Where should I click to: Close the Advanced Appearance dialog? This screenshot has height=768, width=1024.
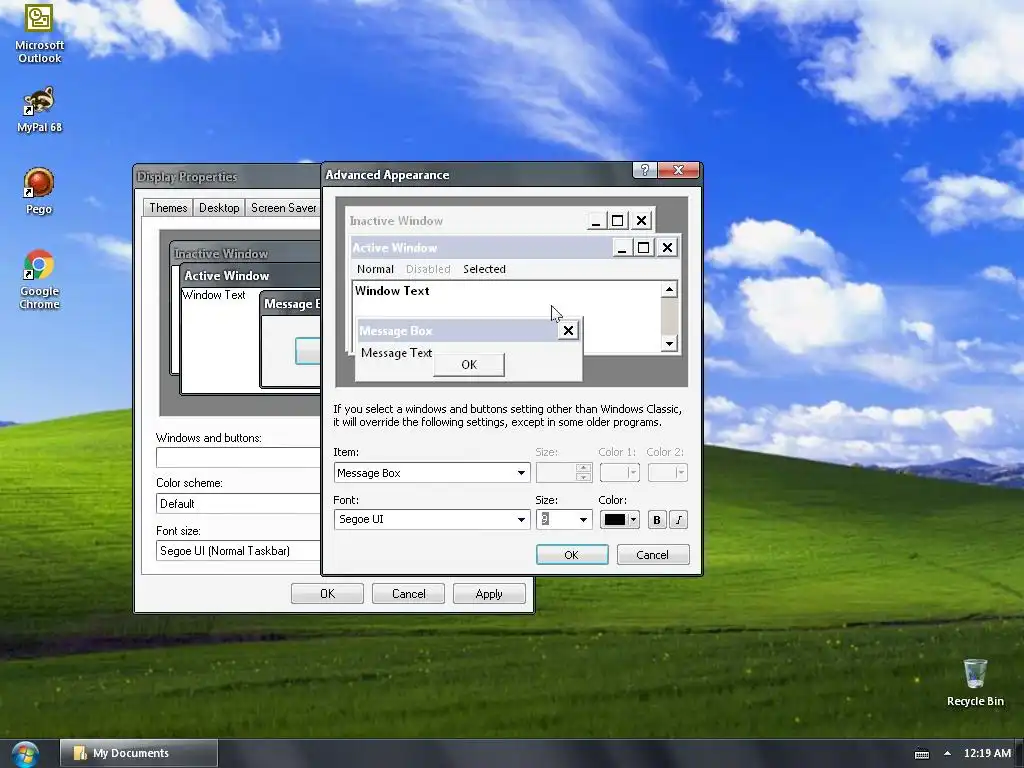679,170
